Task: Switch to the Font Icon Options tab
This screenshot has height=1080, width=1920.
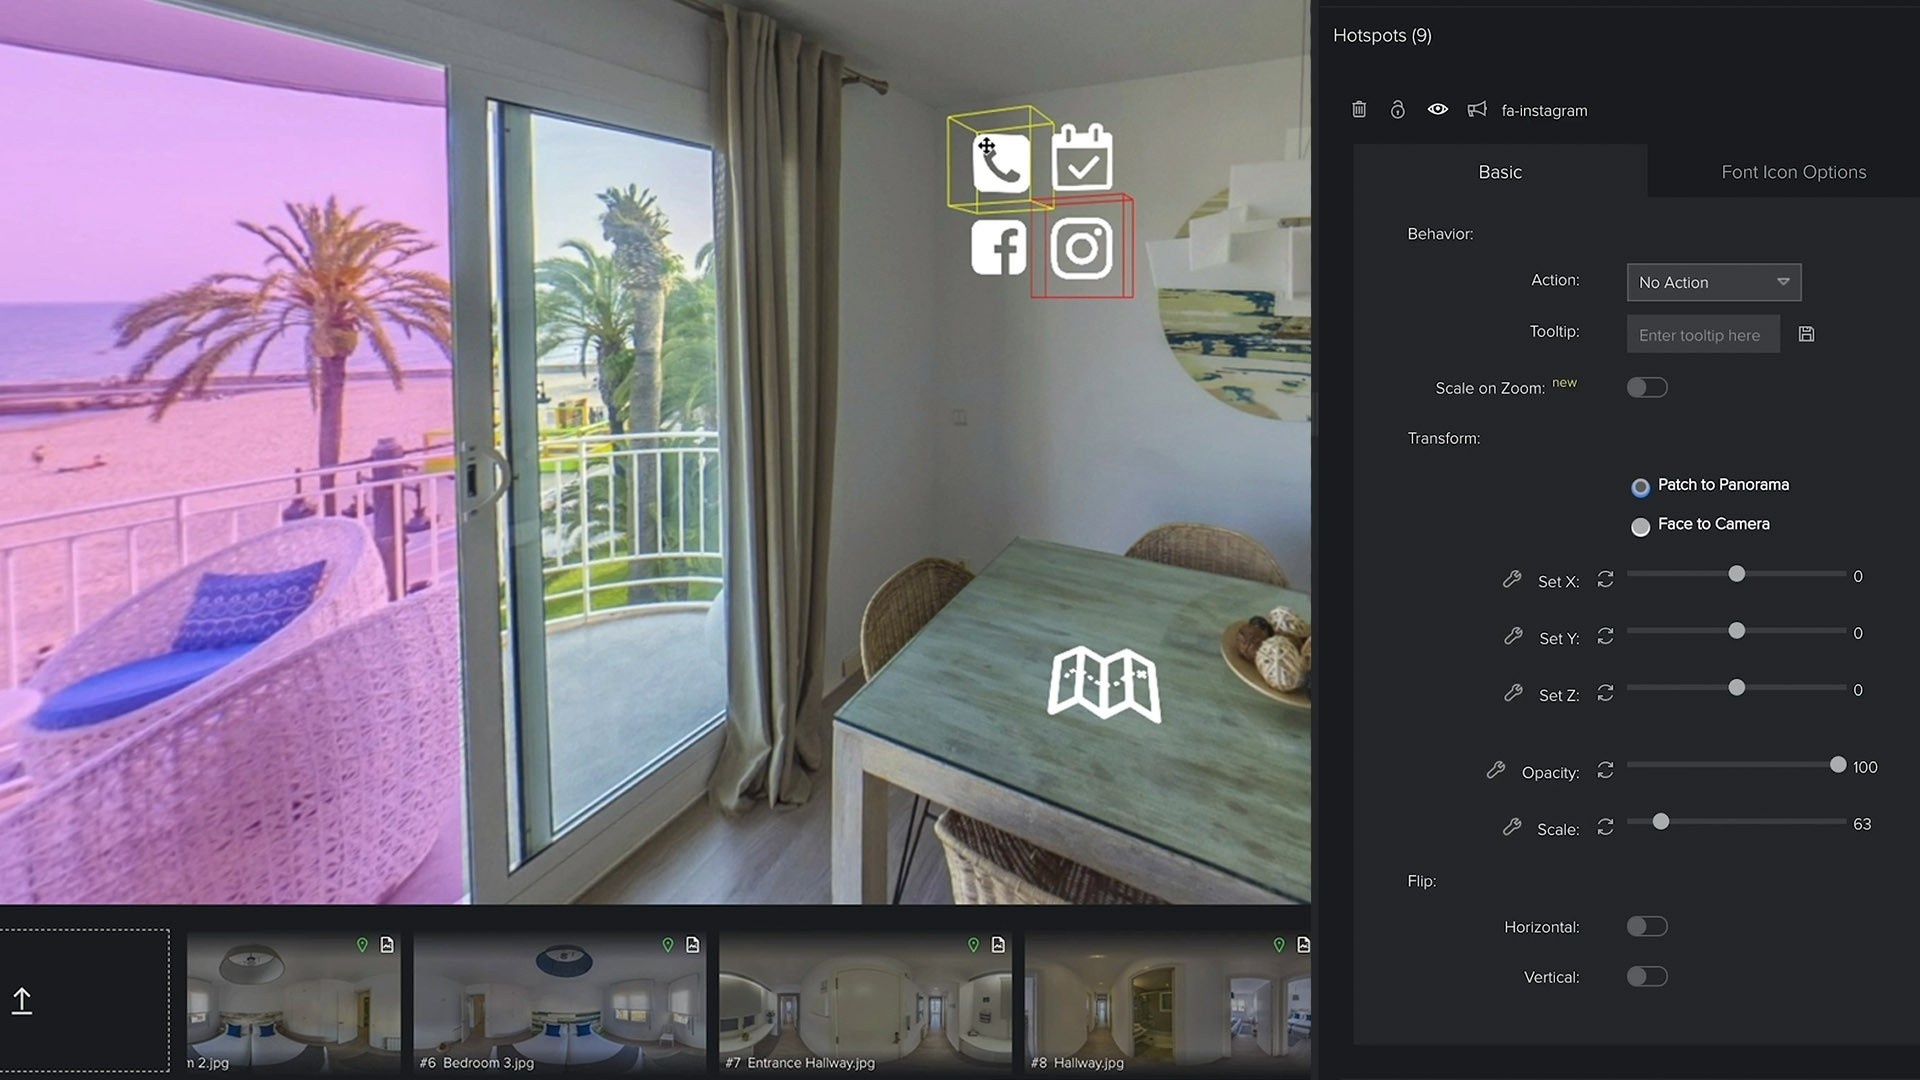Action: (x=1793, y=172)
